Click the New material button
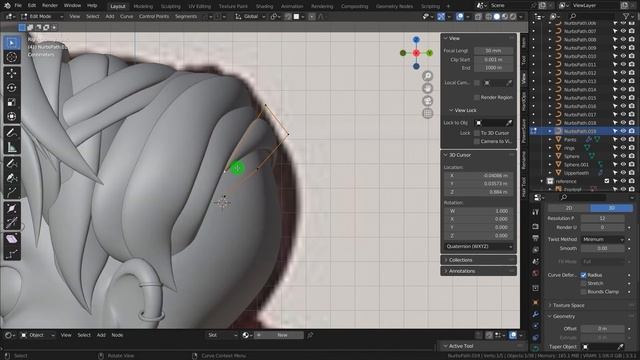Image resolution: width=640 pixels, height=360 pixels. click(x=279, y=335)
